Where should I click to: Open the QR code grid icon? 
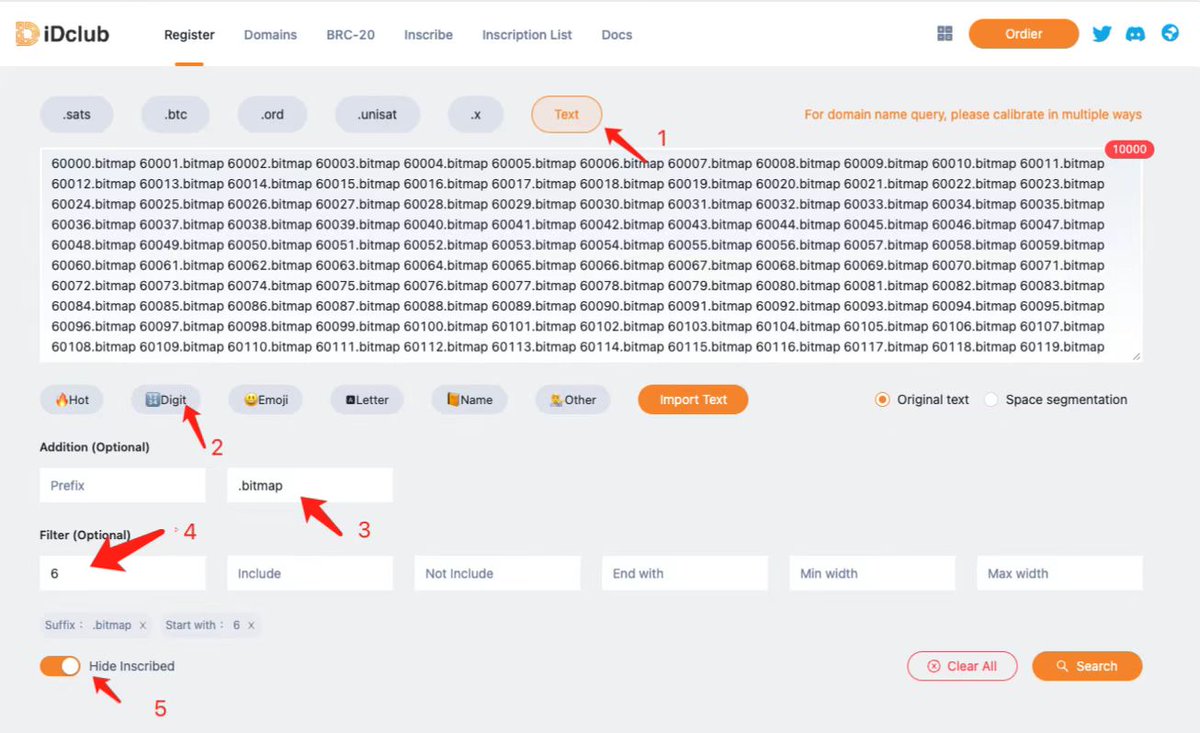(x=945, y=34)
